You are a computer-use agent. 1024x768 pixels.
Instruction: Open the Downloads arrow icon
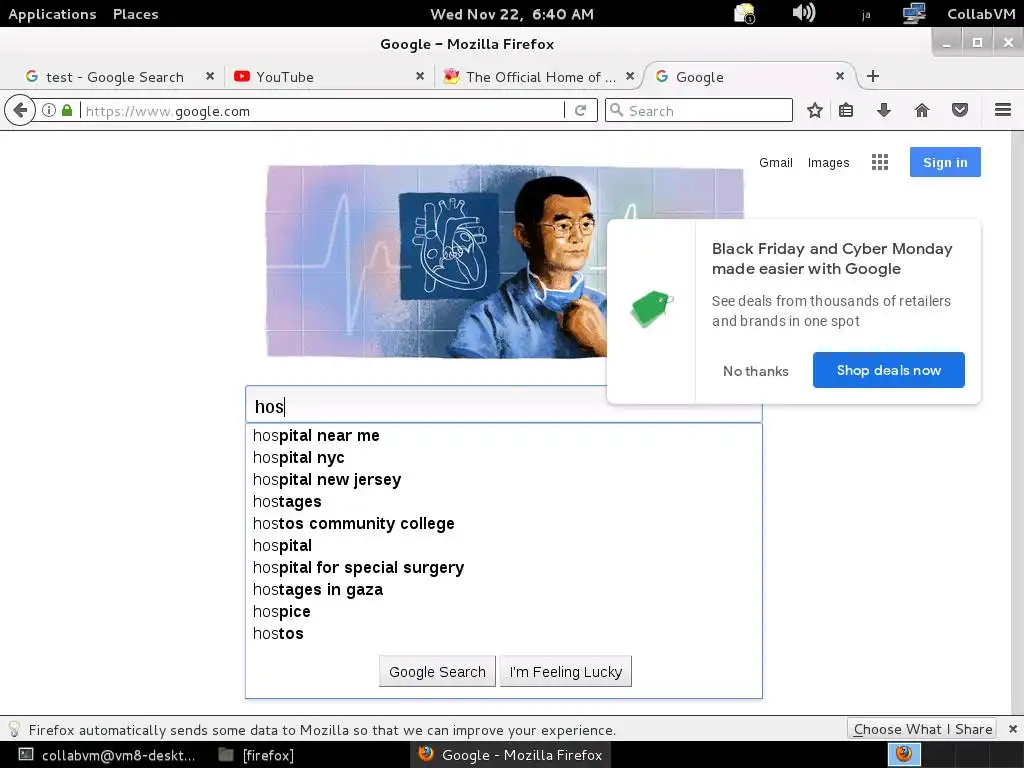[884, 110]
